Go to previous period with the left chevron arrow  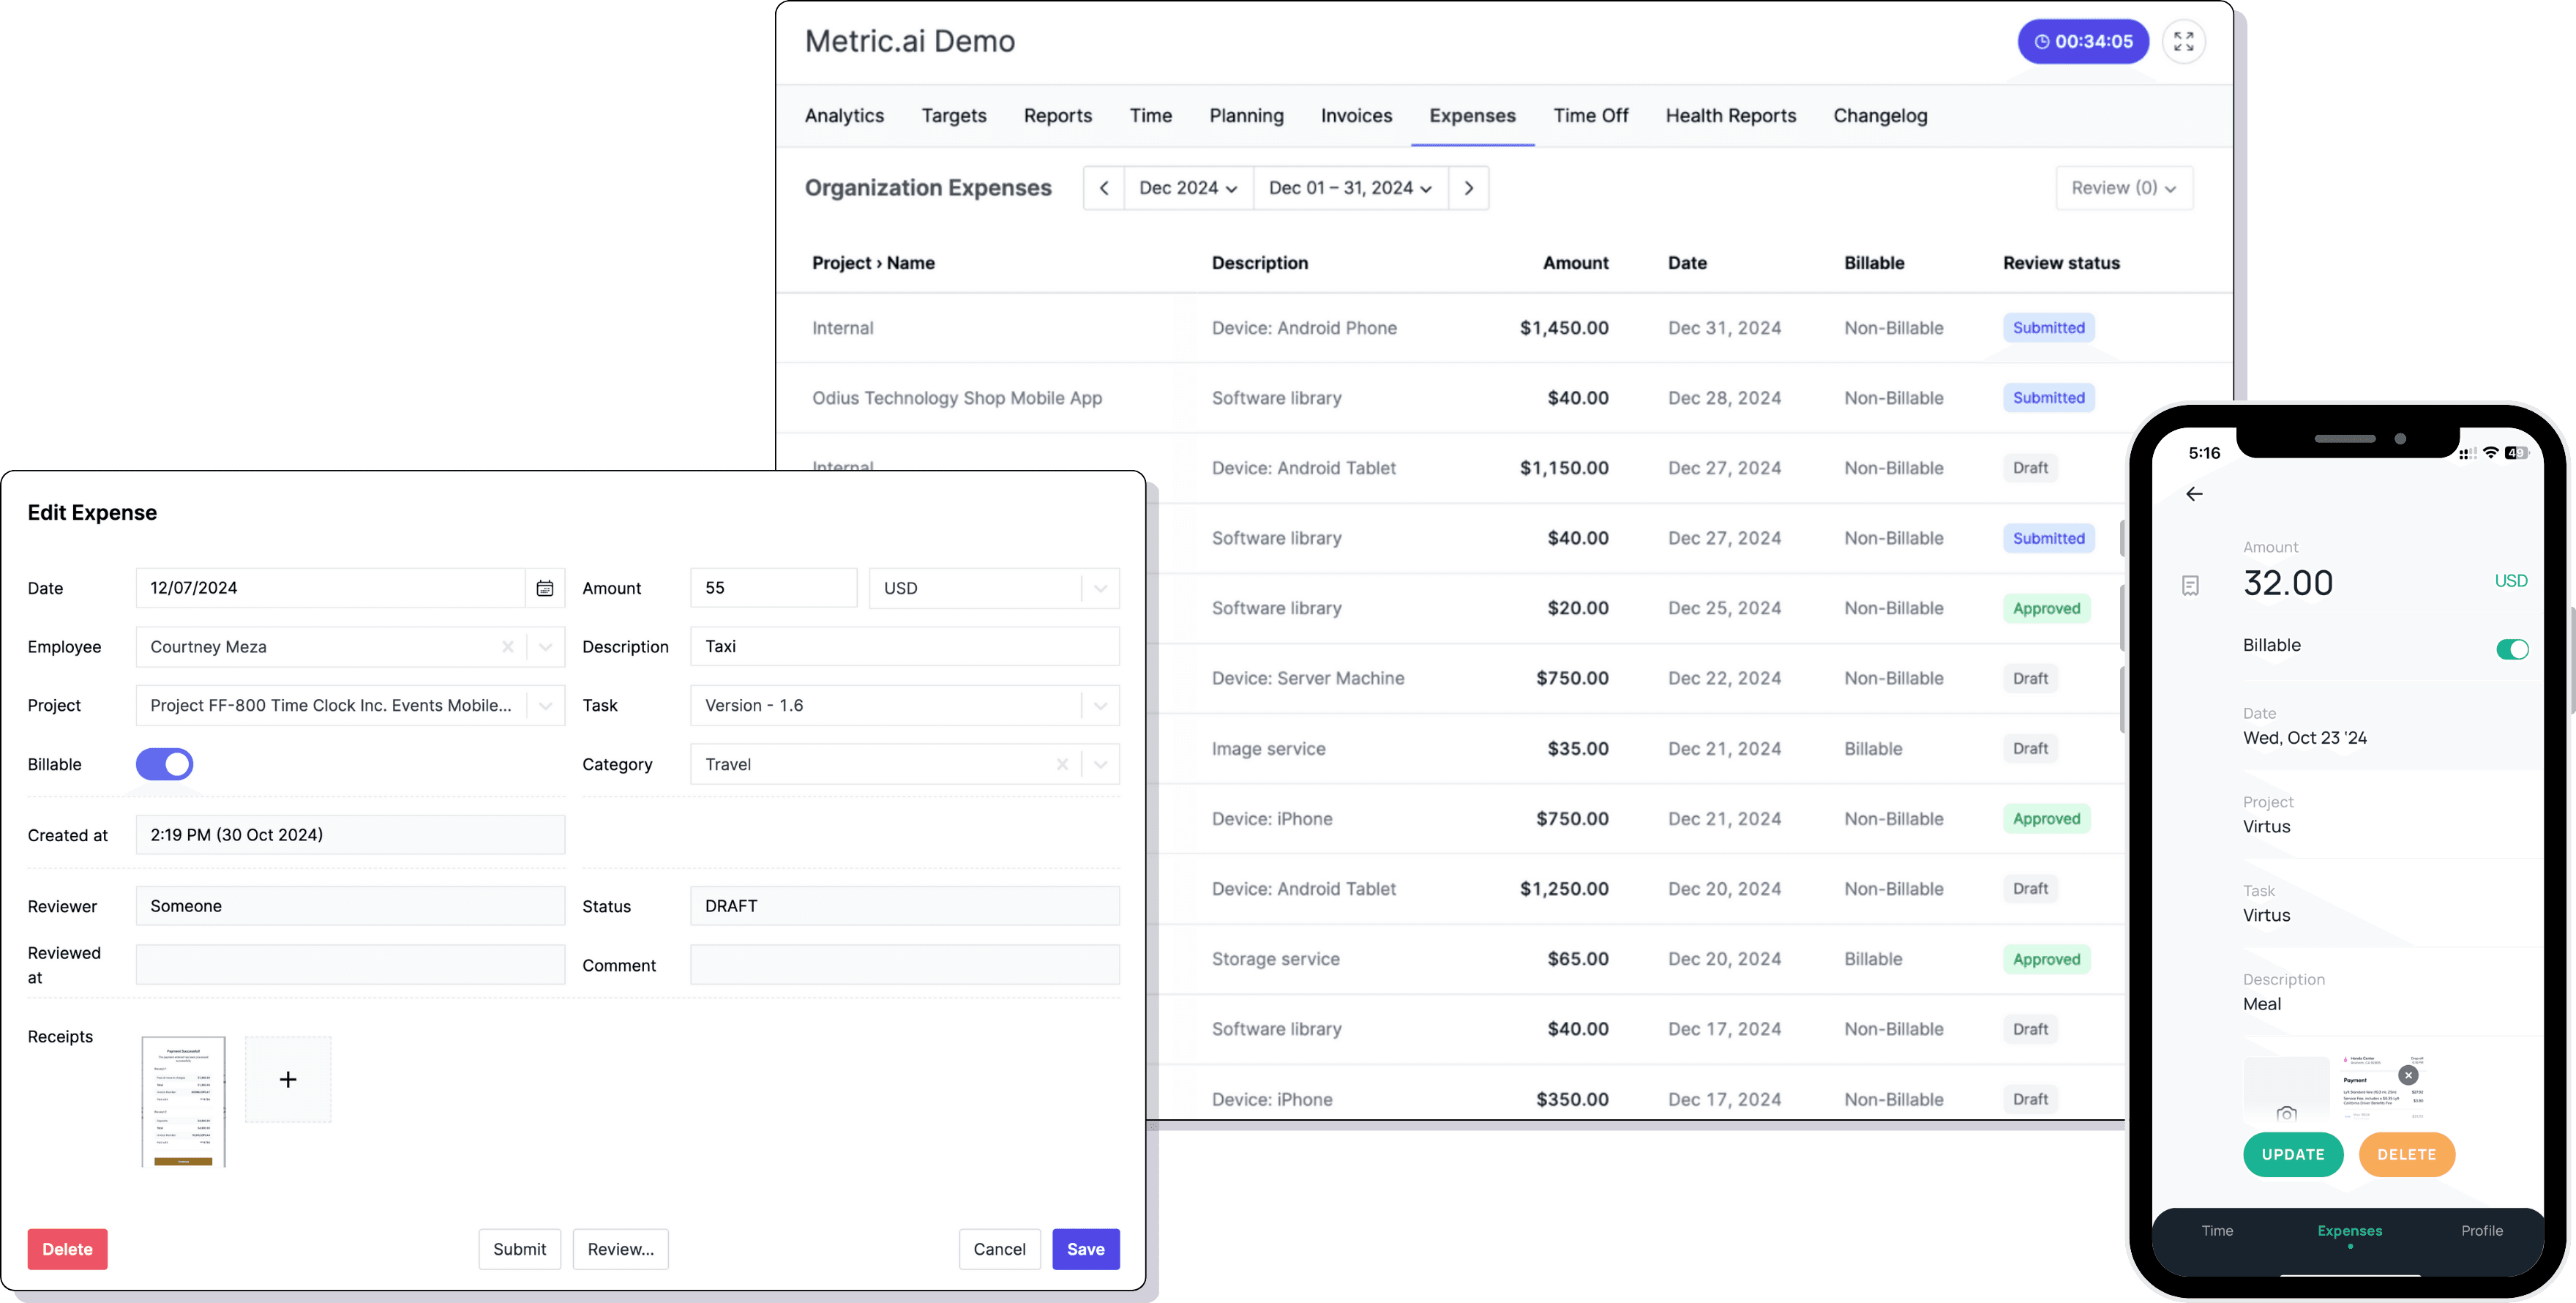point(1104,188)
